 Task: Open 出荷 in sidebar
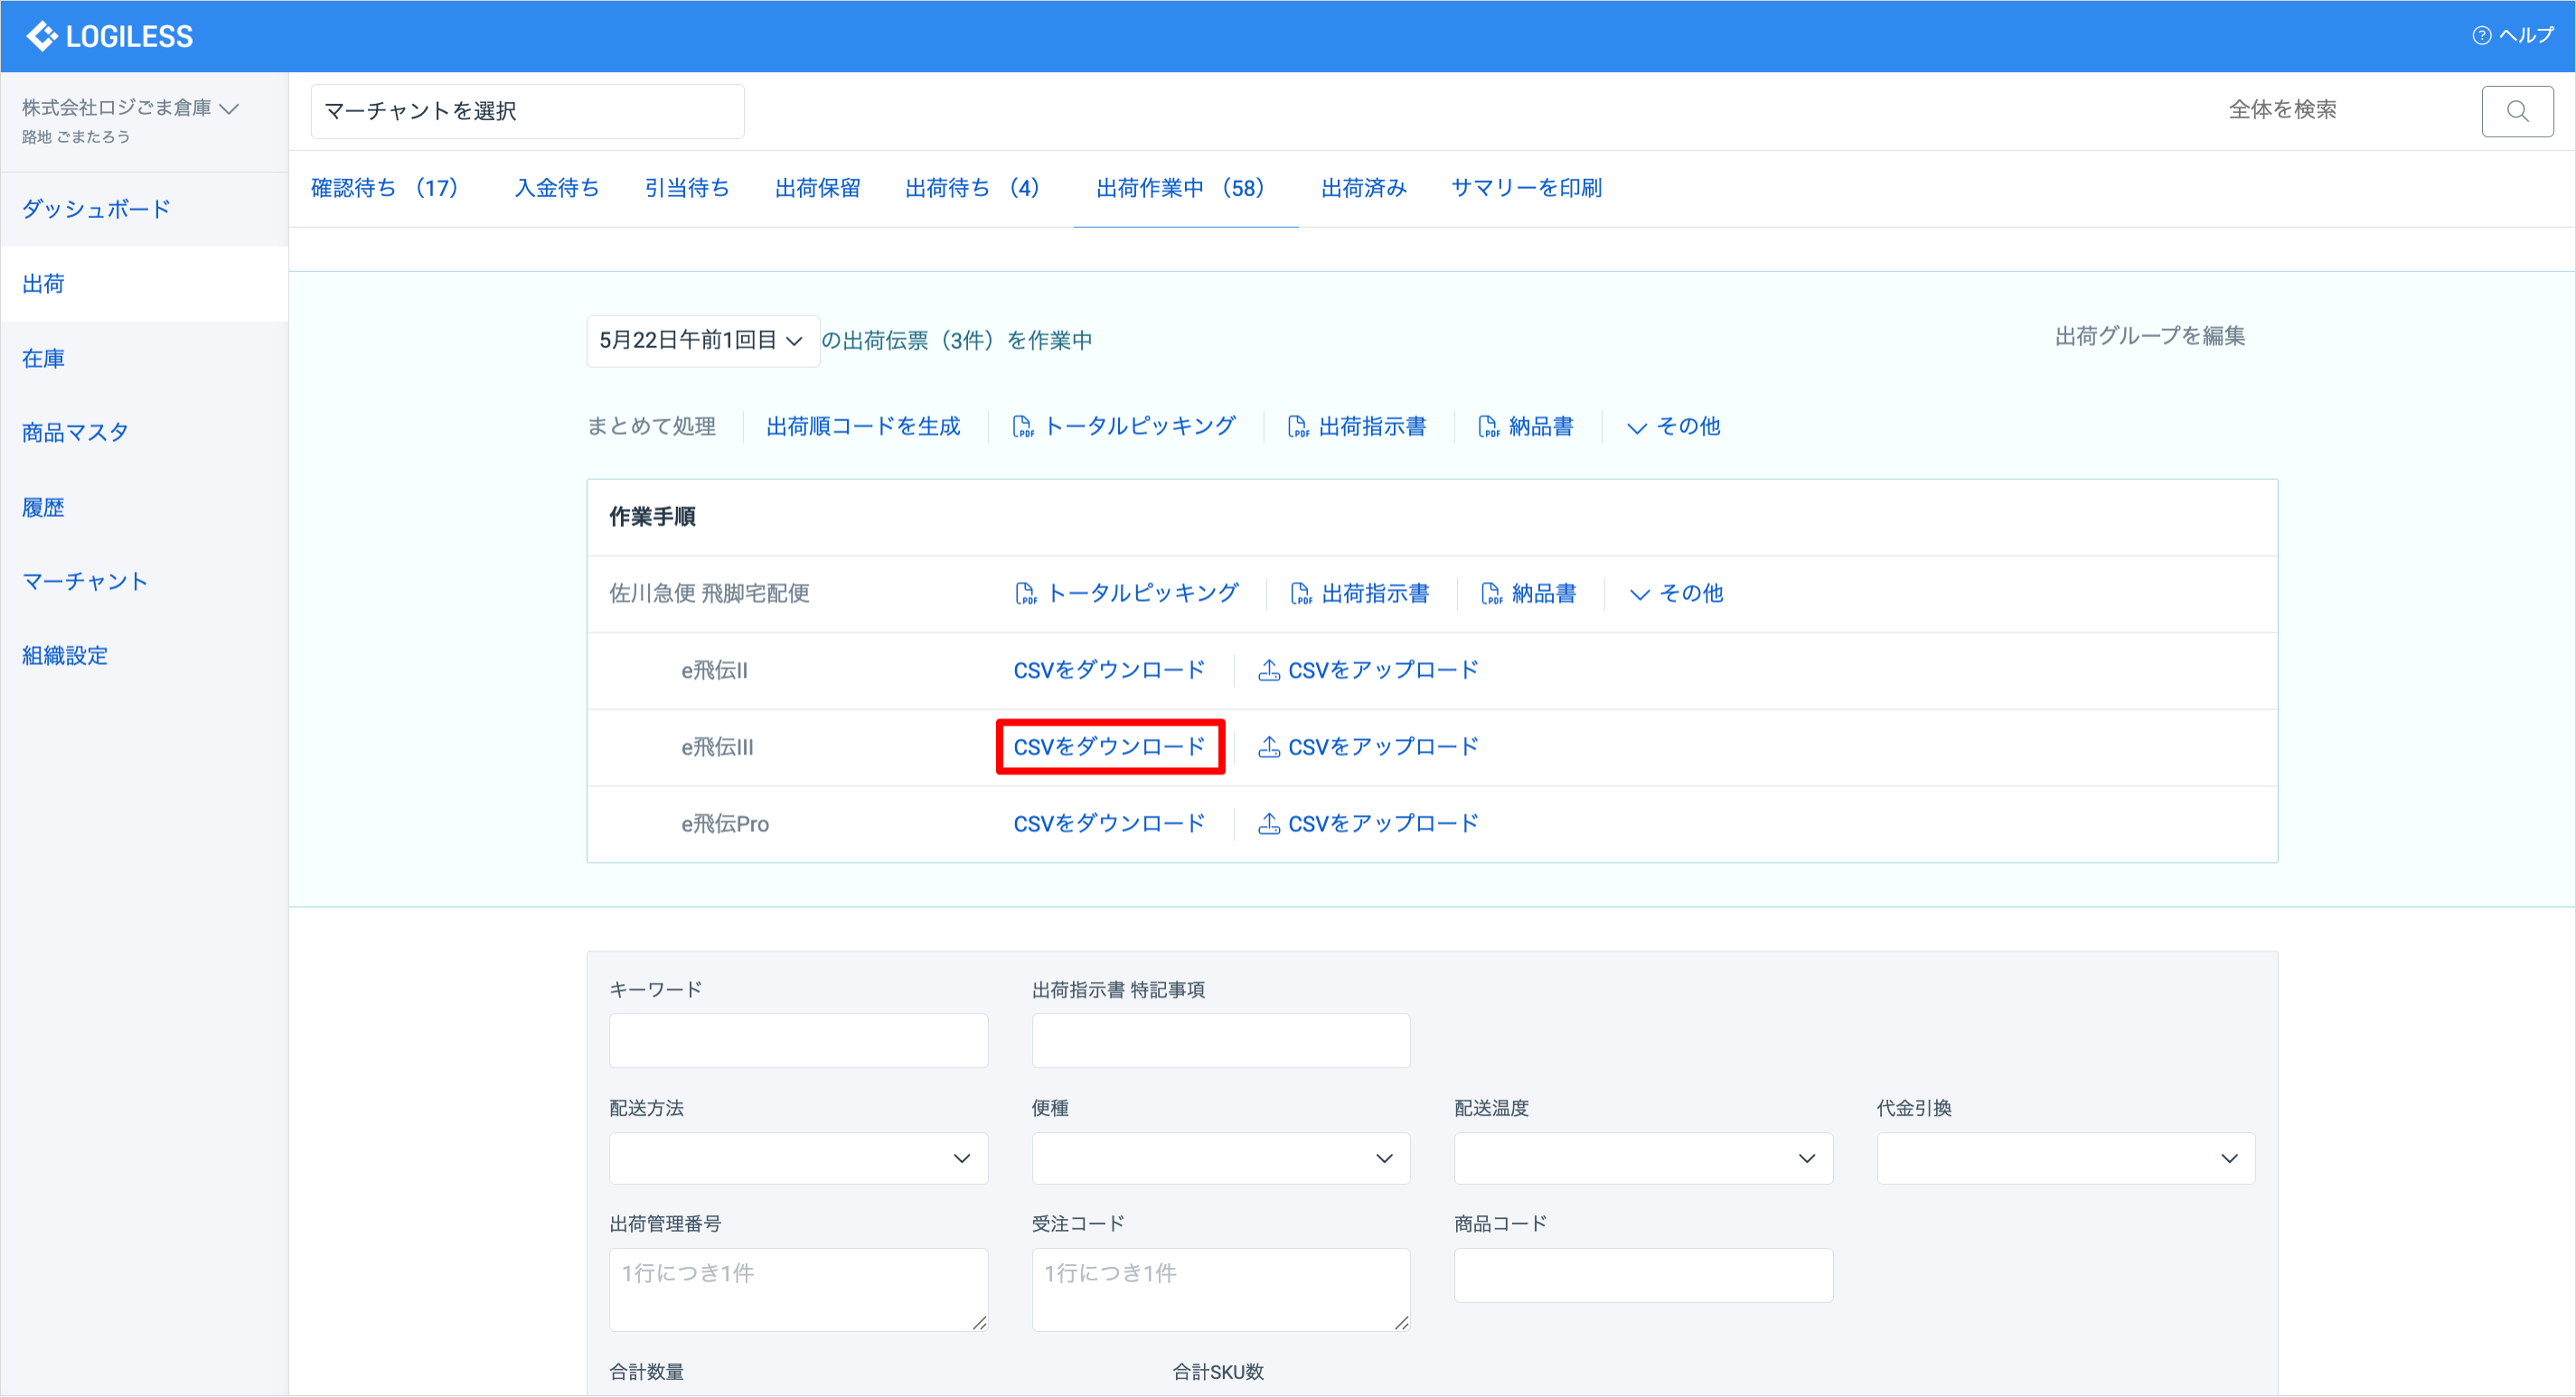point(144,284)
